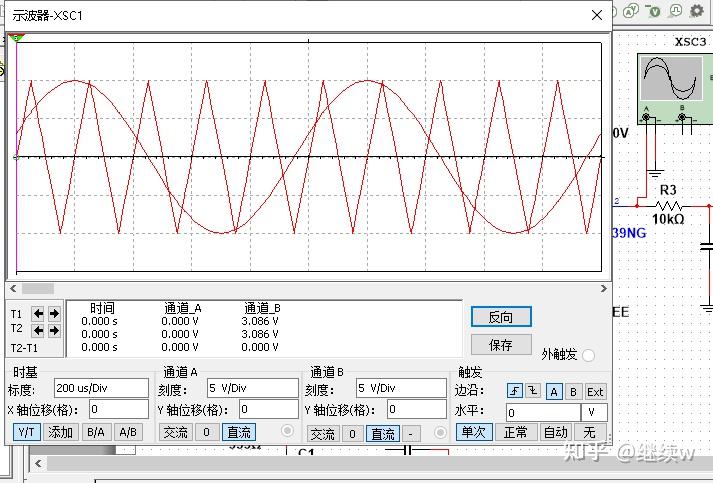Image resolution: width=713 pixels, height=483 pixels.
Task: Set Channel B coupling to 直流
Action: (x=383, y=434)
